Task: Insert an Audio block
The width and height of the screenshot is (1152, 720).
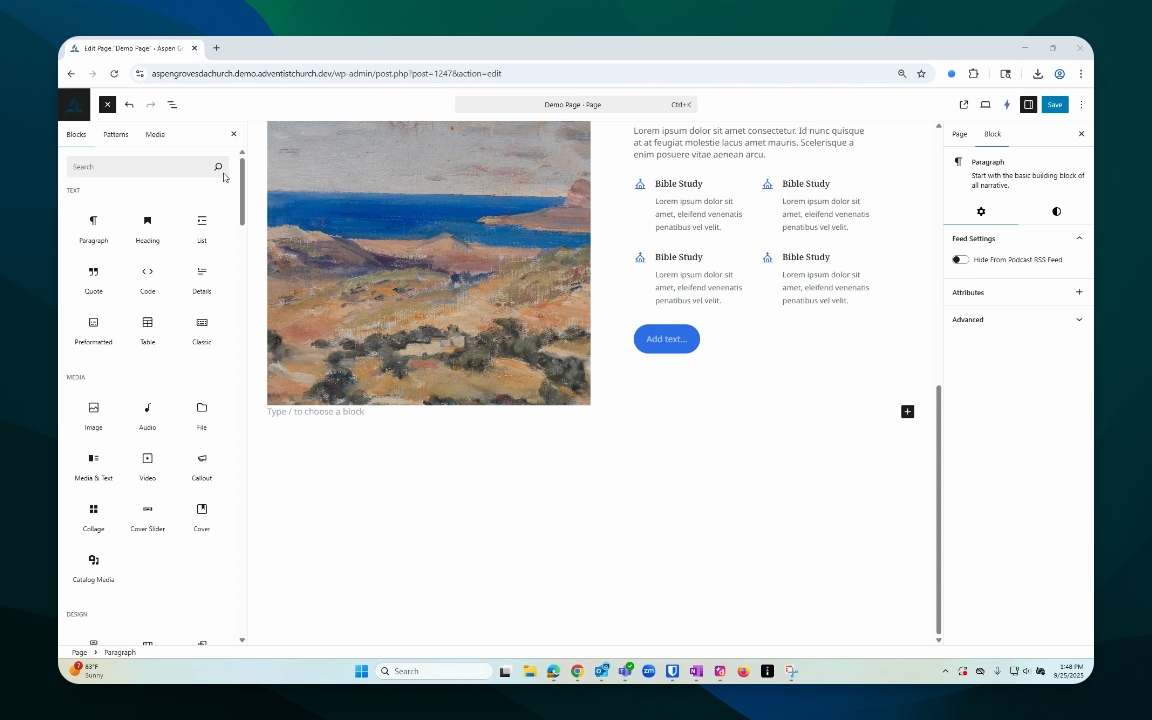Action: coord(147,415)
